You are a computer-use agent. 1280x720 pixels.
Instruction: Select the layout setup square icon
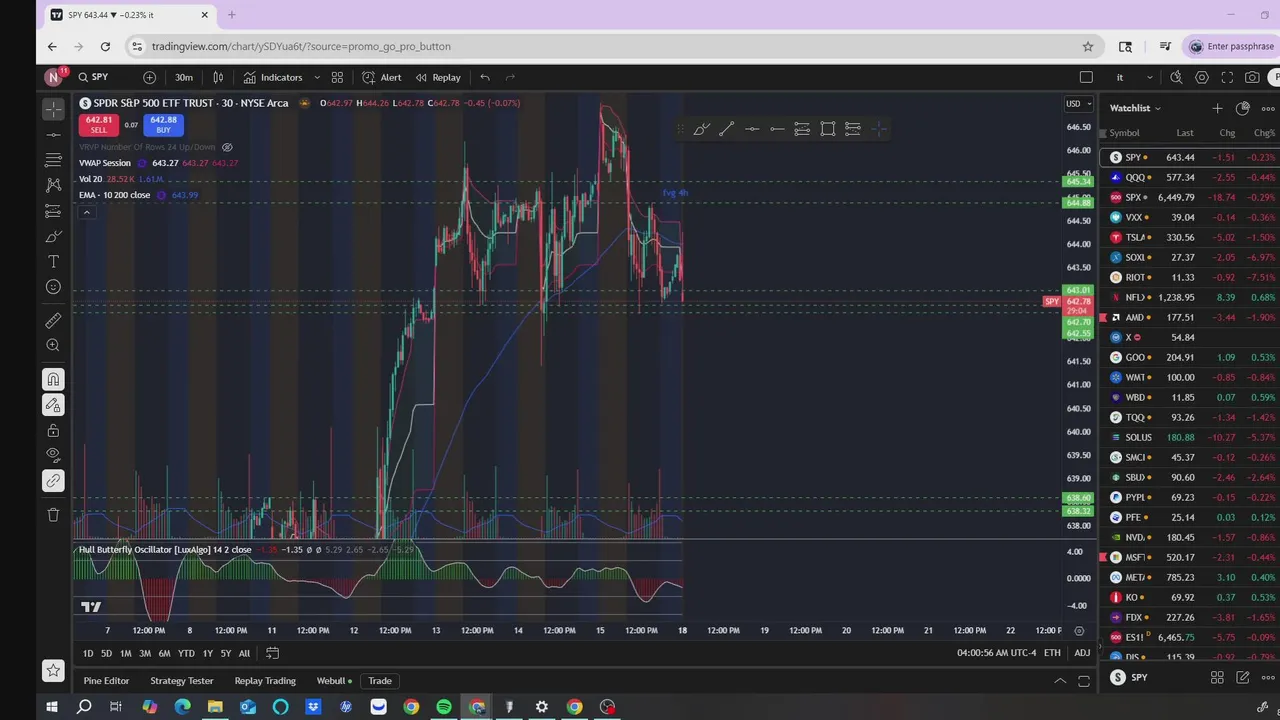click(1086, 77)
